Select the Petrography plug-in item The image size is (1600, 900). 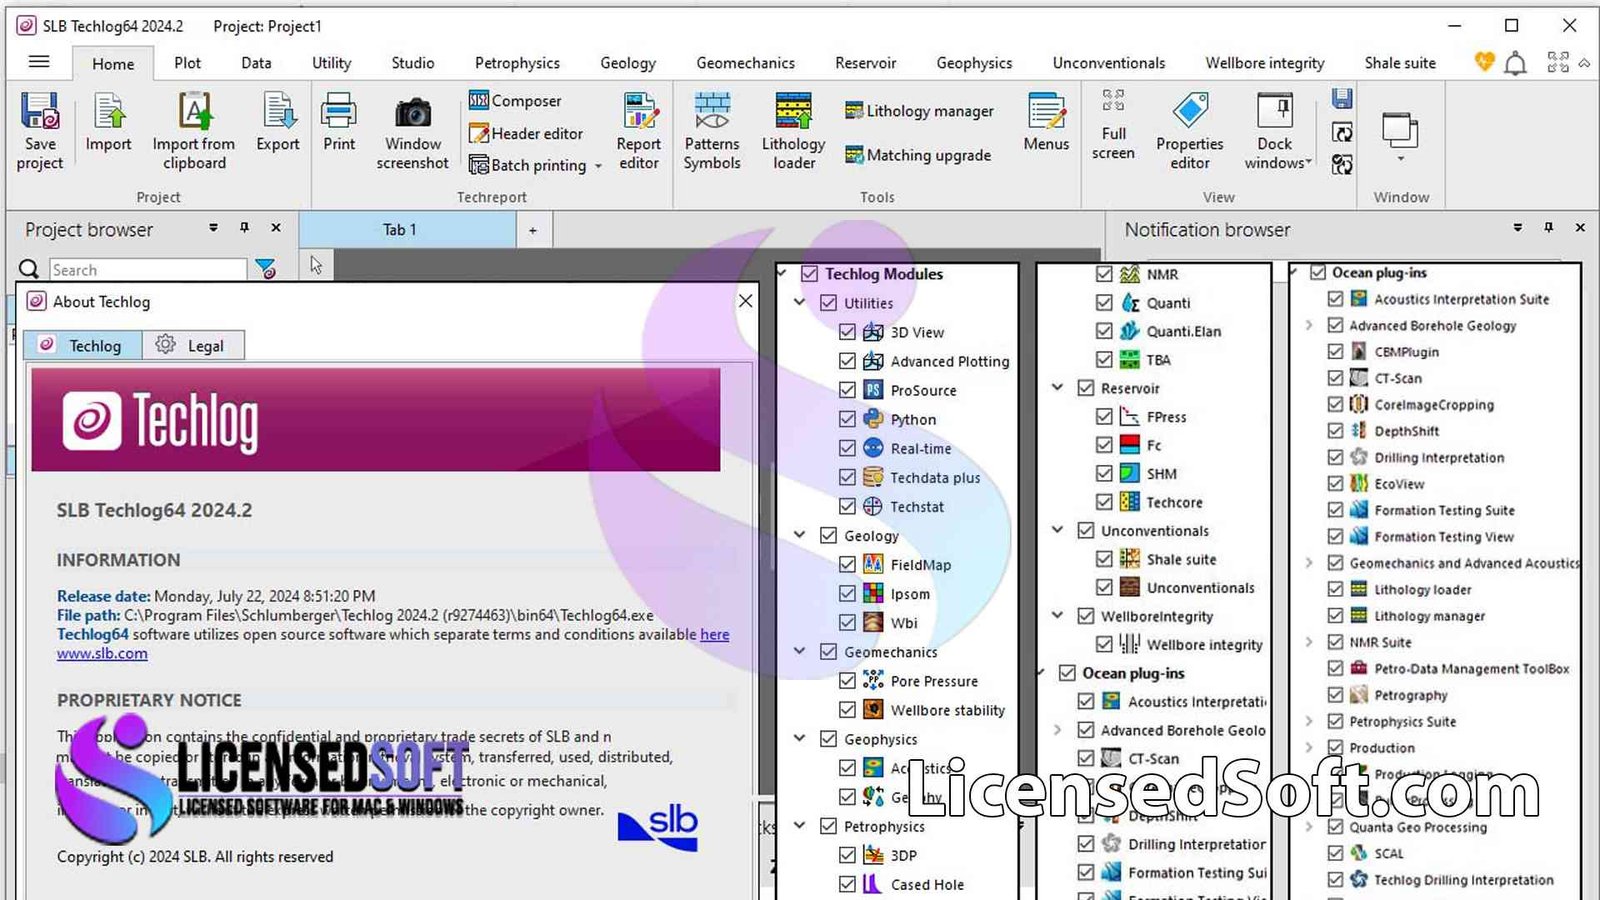[x=1410, y=695]
